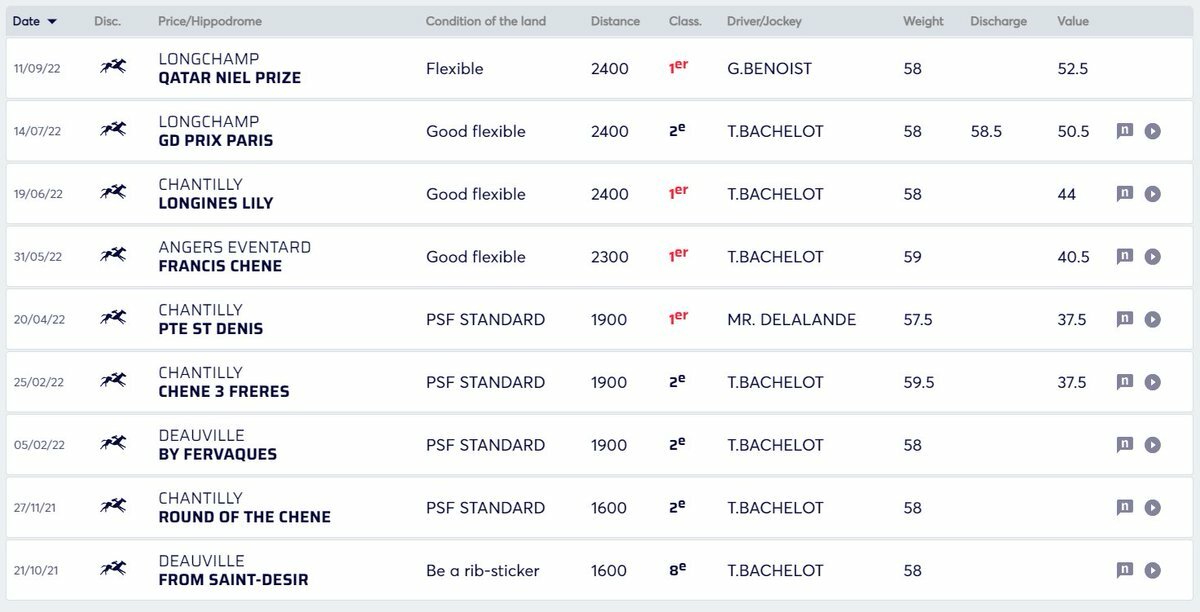Image resolution: width=1200 pixels, height=612 pixels.
Task: Open notes icon for By Fervaques race
Action: tap(1125, 445)
